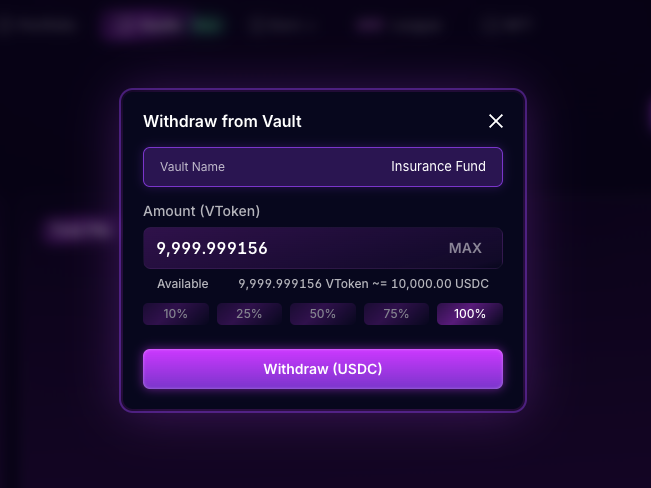Image resolution: width=651 pixels, height=488 pixels.
Task: Close the Withdraw from Vault dialog
Action: click(495, 122)
